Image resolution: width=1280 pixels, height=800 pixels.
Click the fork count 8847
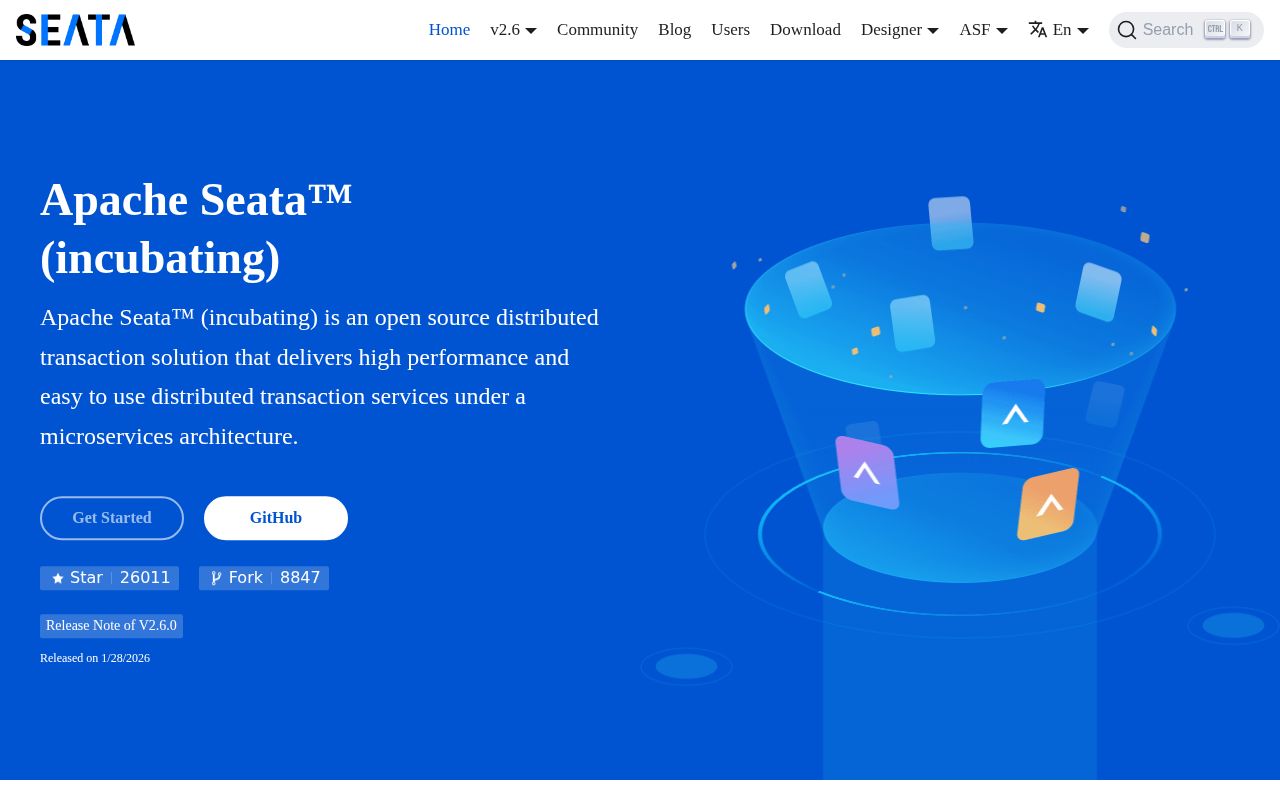coord(300,578)
